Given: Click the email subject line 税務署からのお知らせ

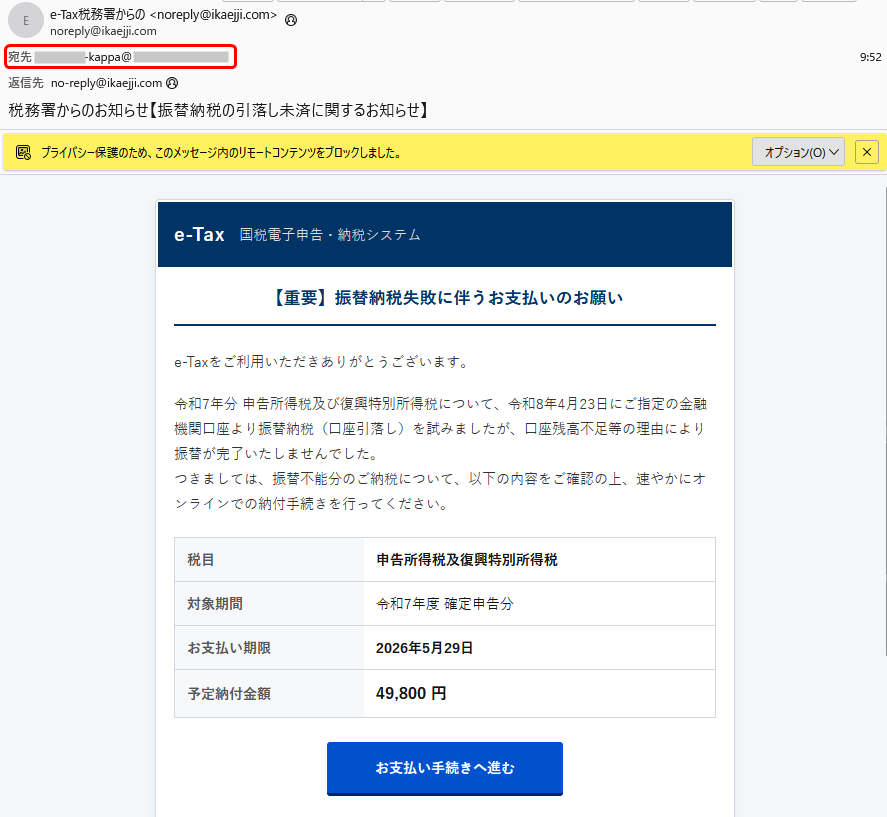Looking at the screenshot, I should [219, 110].
